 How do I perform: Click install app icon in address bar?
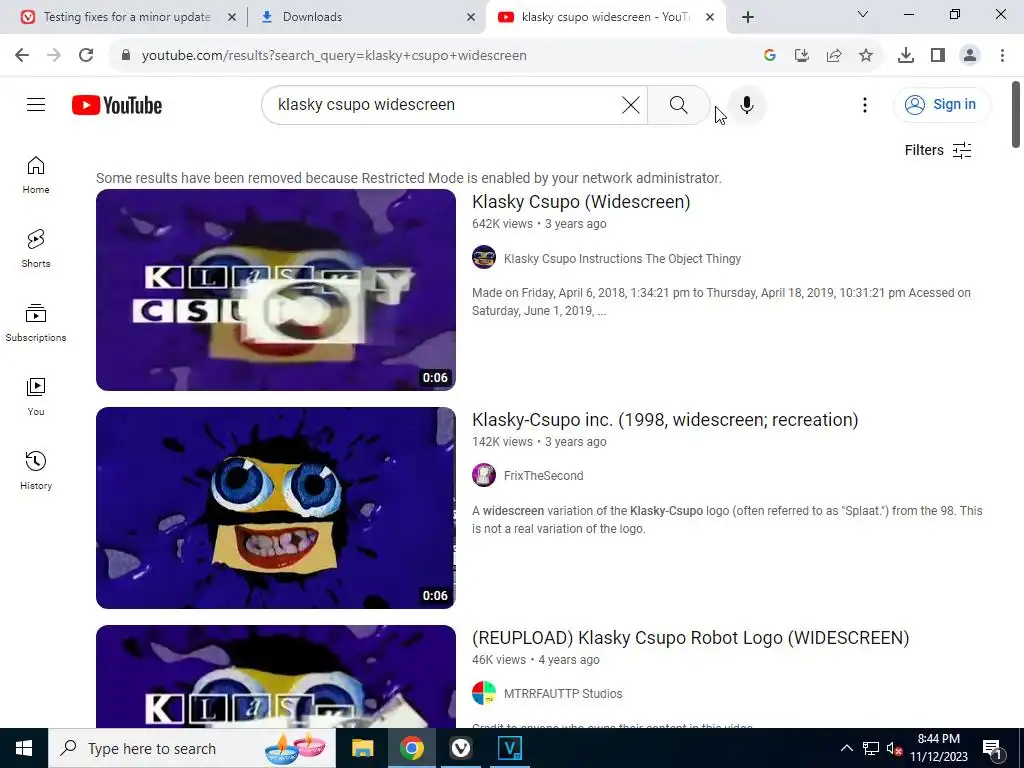coord(801,55)
